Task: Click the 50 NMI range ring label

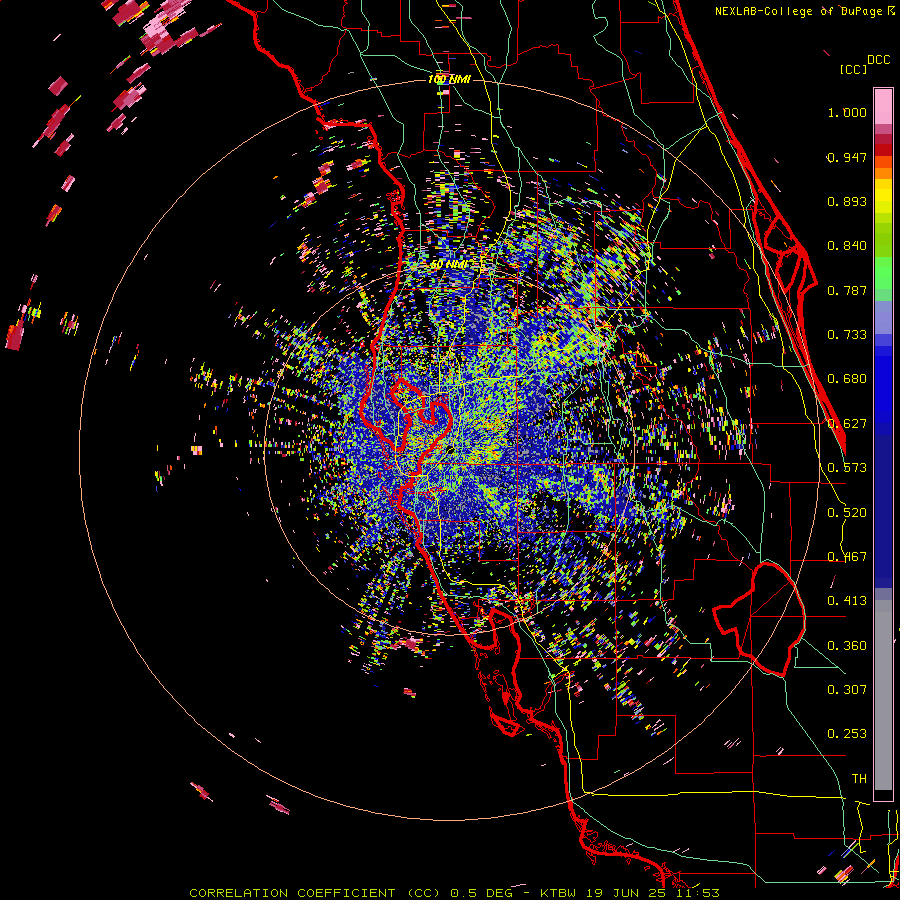Action: (x=449, y=265)
